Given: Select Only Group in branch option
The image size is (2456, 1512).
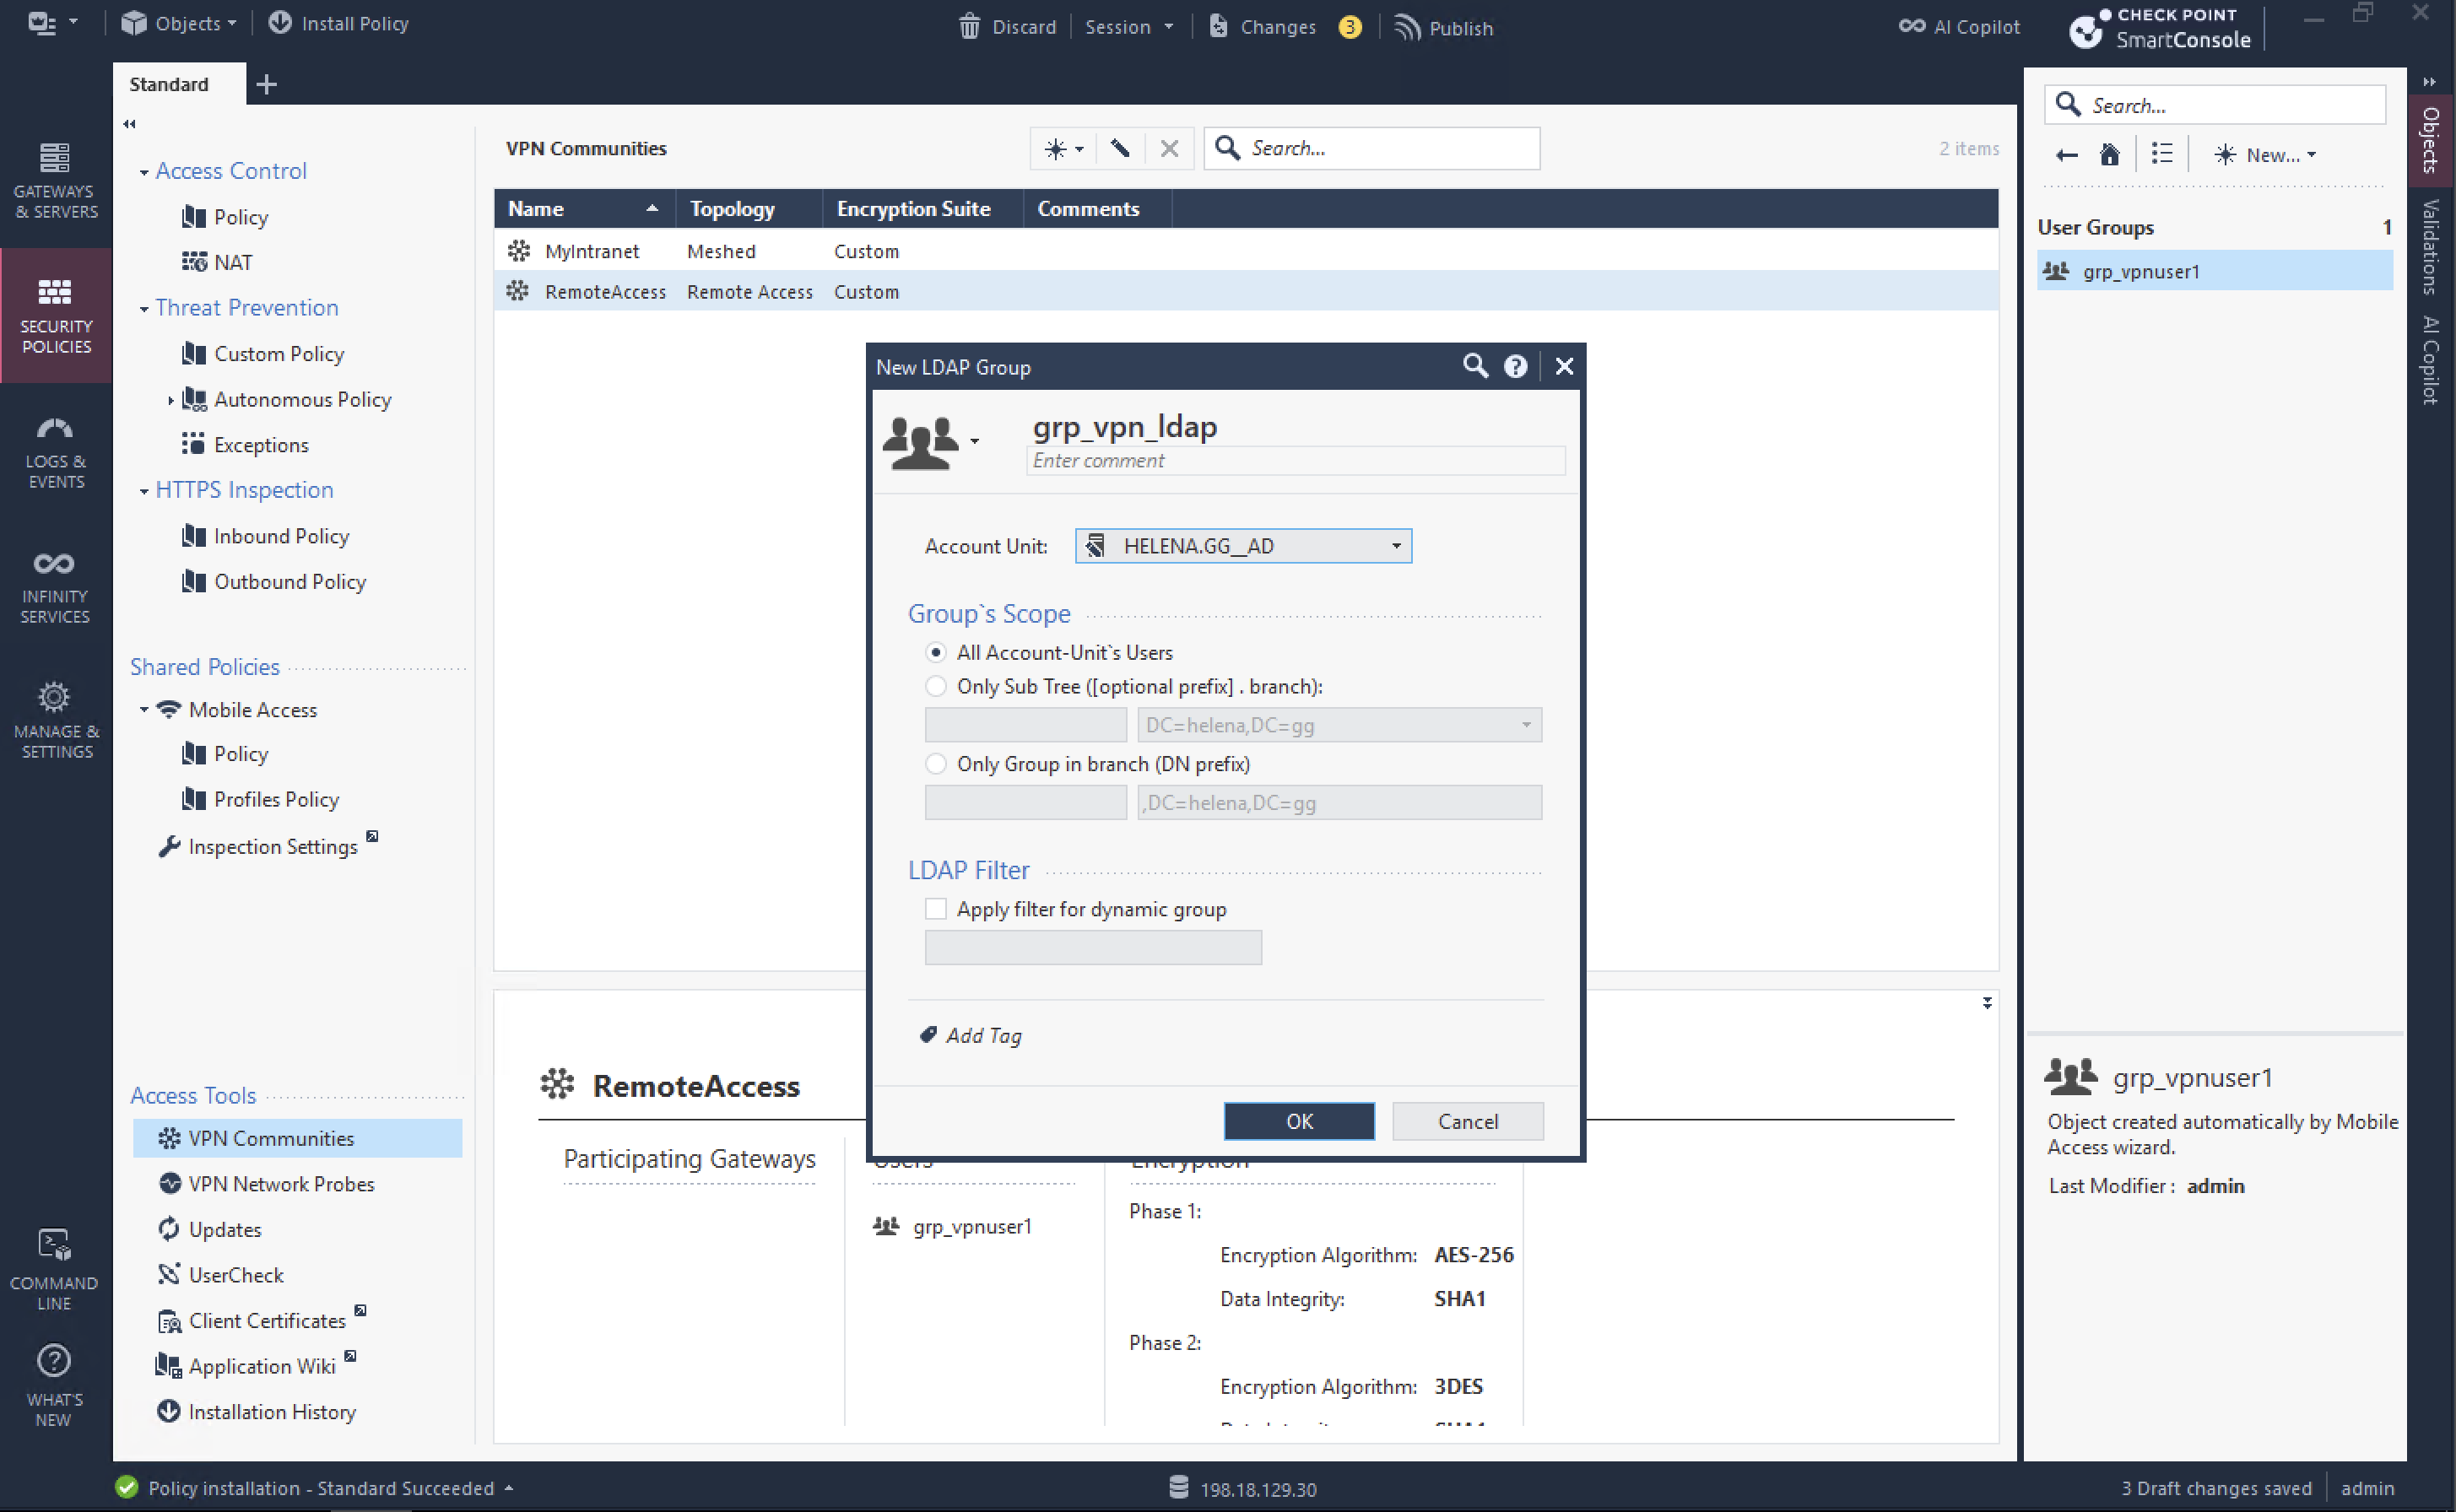Looking at the screenshot, I should coord(935,764).
